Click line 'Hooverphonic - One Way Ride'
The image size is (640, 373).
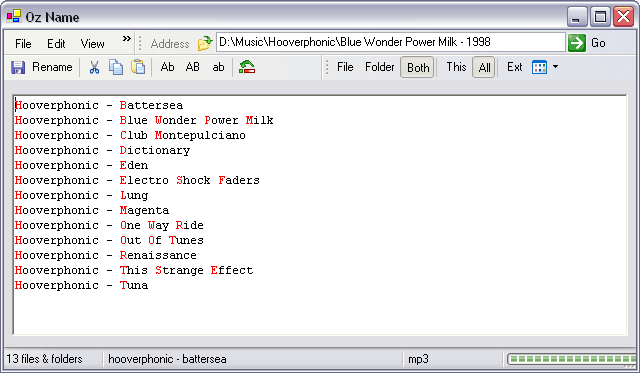109,225
